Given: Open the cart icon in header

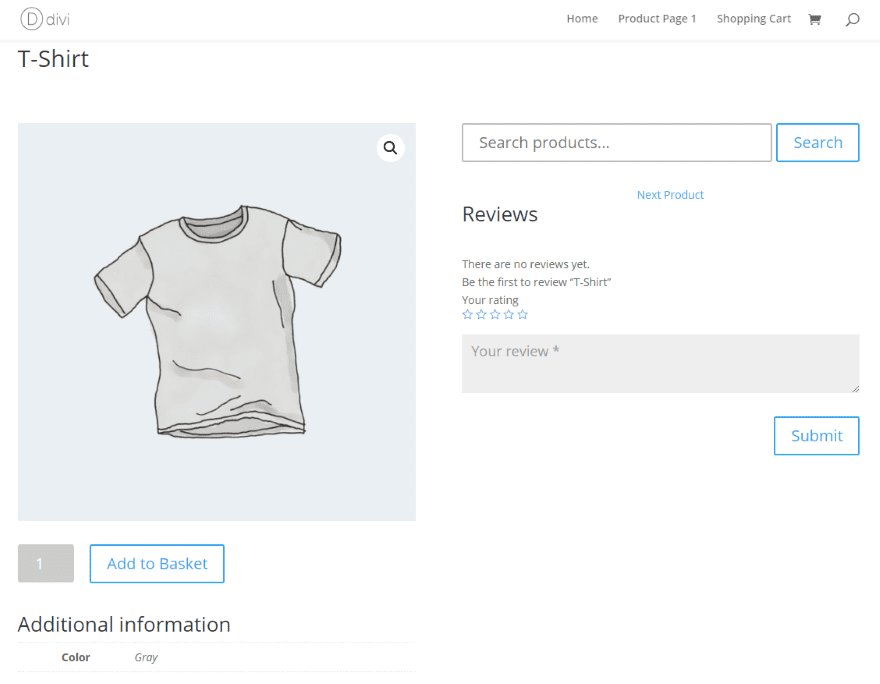Looking at the screenshot, I should tap(814, 19).
